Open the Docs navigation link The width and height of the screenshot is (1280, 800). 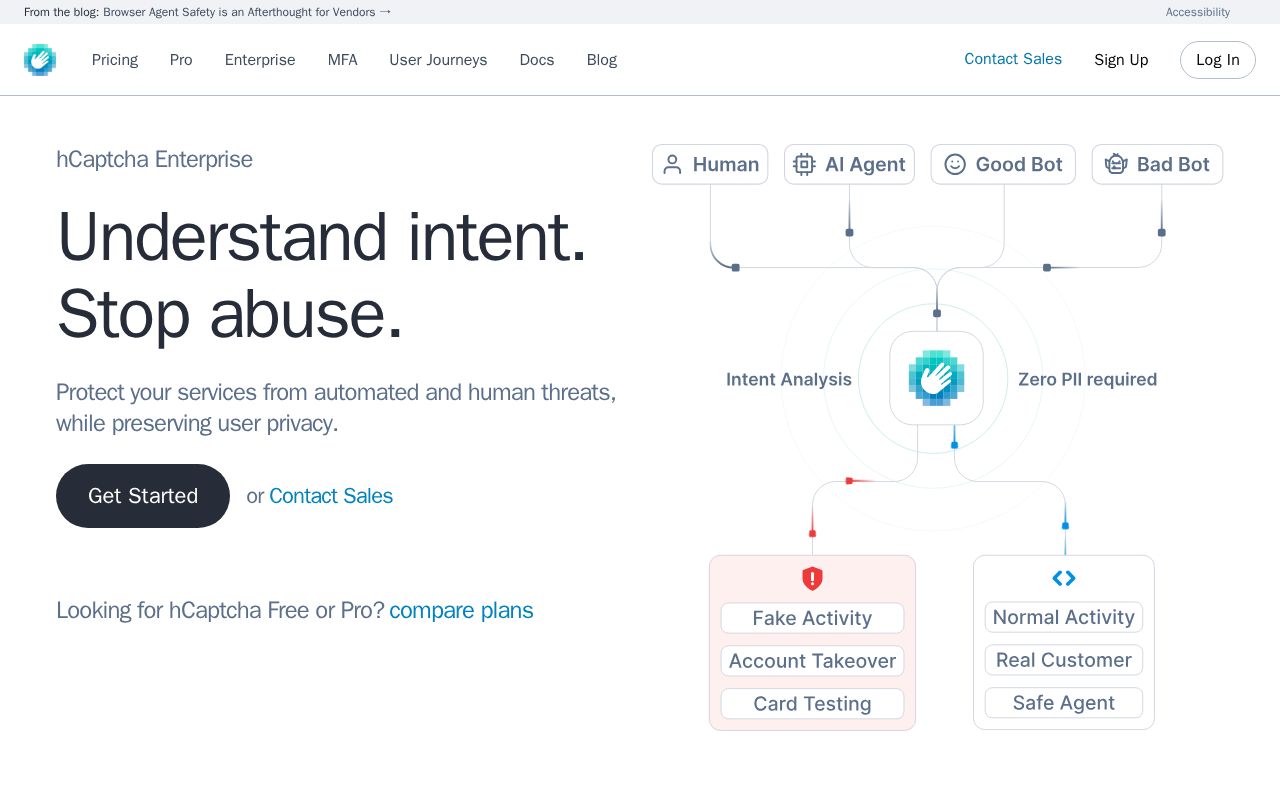click(537, 60)
